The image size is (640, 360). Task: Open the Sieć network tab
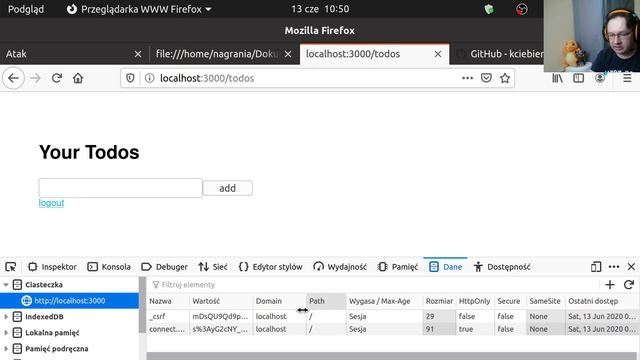click(x=213, y=267)
